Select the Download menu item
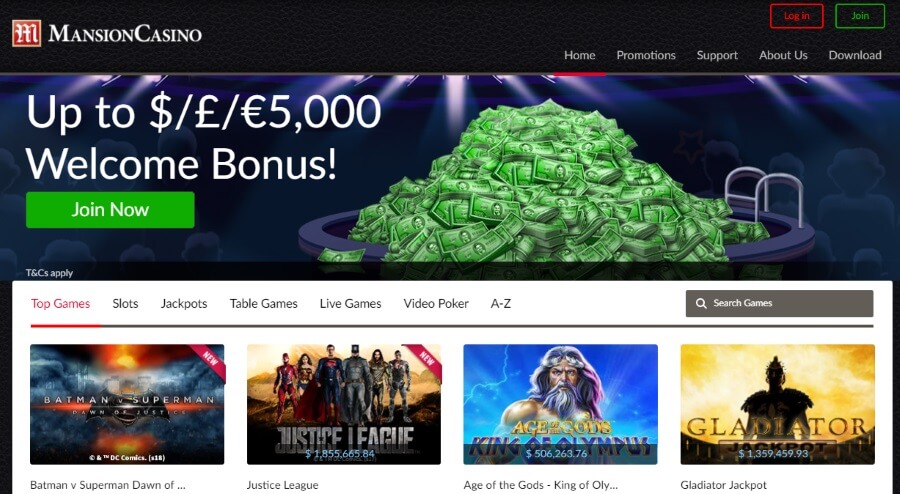900x494 pixels. coord(855,55)
